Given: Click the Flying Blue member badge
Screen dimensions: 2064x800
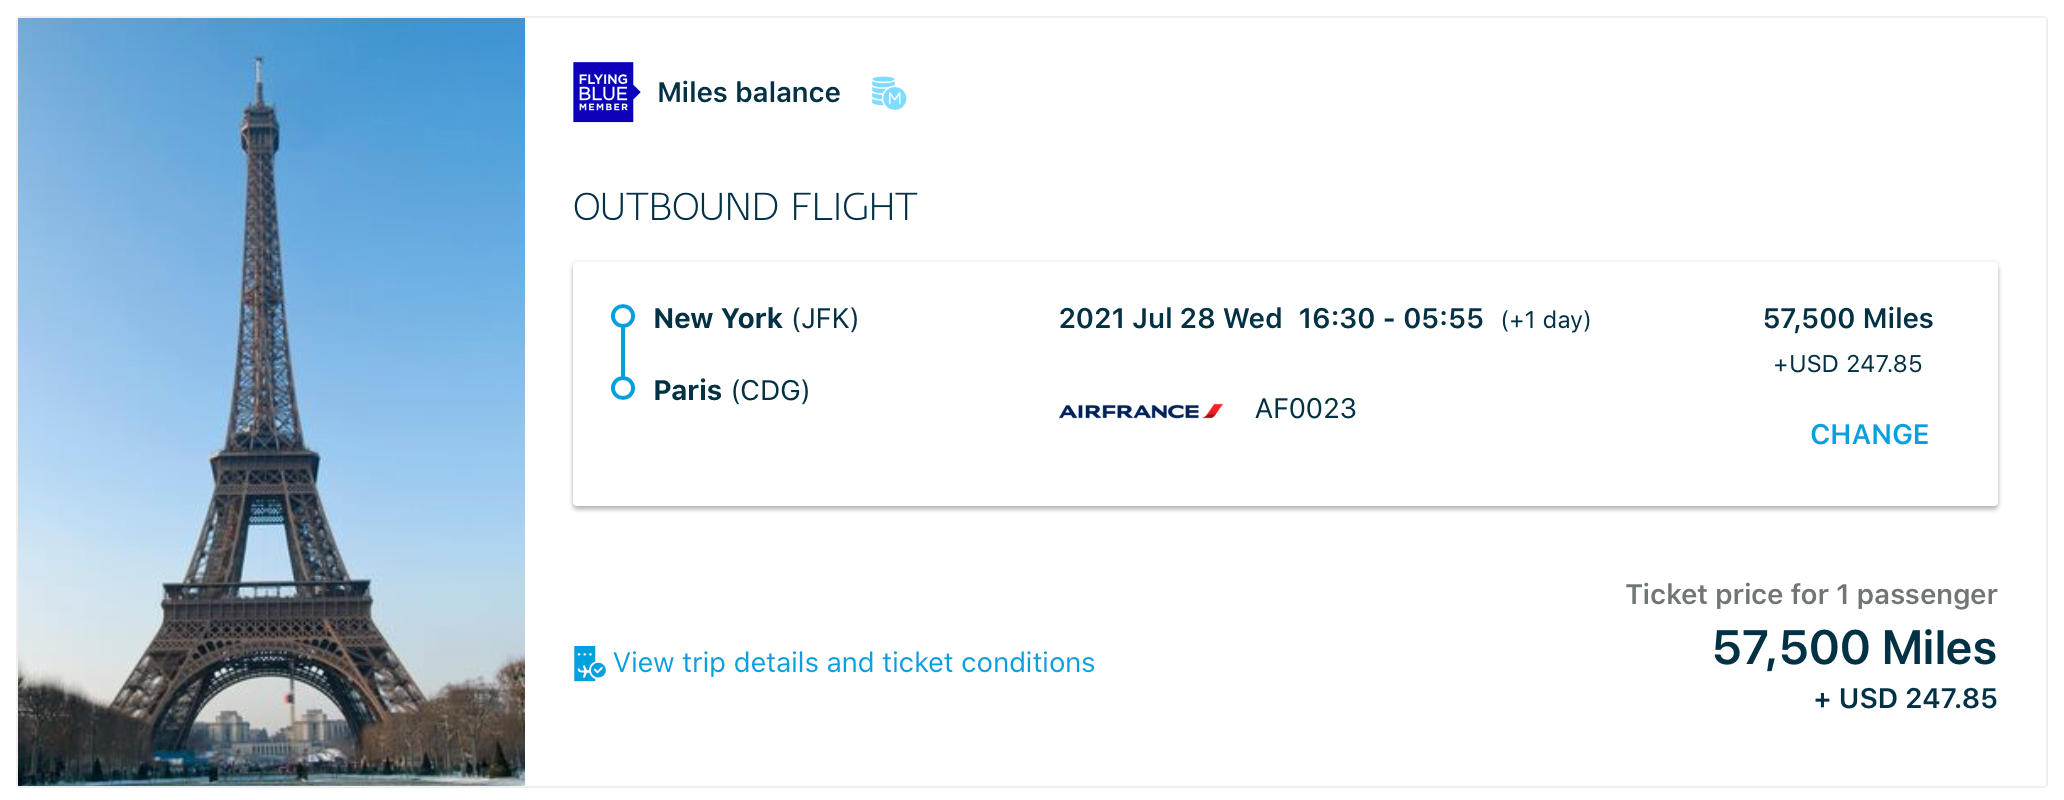Looking at the screenshot, I should point(604,92).
